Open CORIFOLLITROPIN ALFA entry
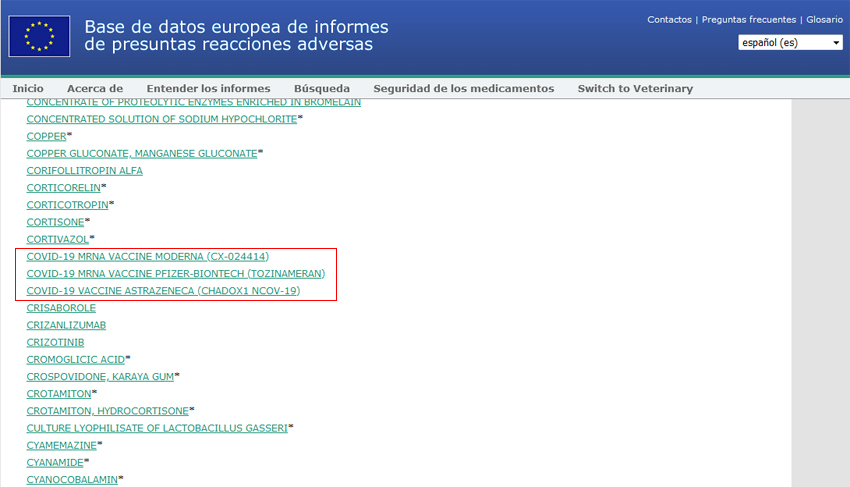 (x=84, y=171)
